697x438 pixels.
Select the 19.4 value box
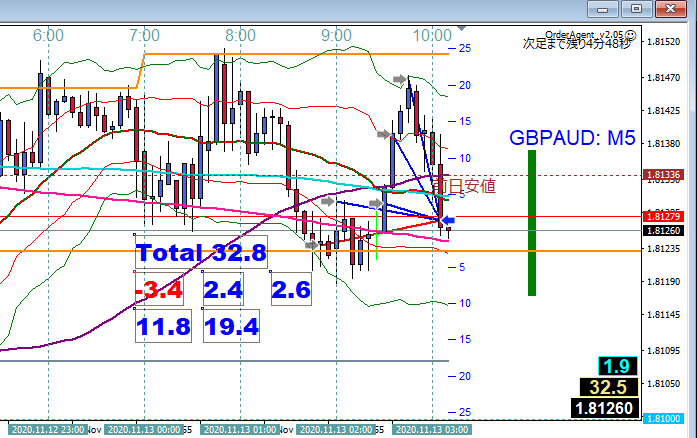pyautogui.click(x=231, y=326)
